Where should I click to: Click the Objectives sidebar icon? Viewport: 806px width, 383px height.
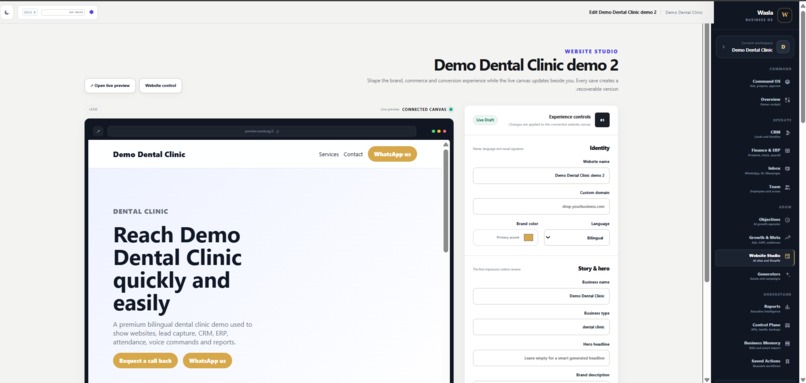787,220
